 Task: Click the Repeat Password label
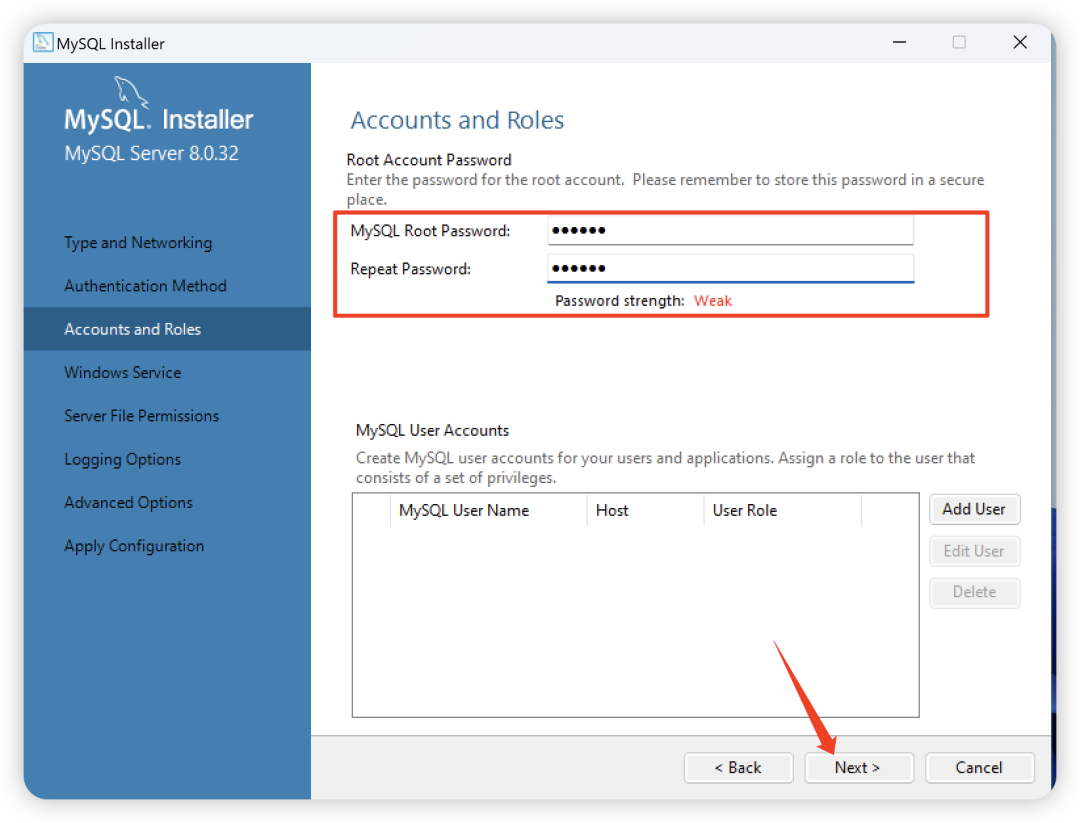click(411, 269)
